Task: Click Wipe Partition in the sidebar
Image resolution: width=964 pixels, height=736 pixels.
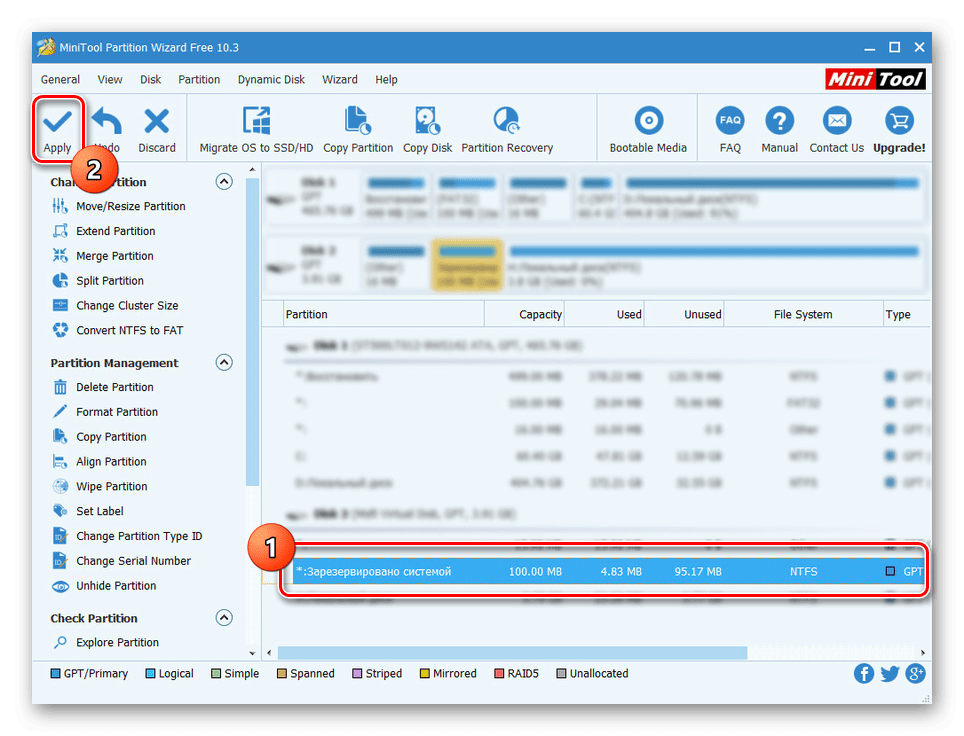Action: click(x=111, y=487)
